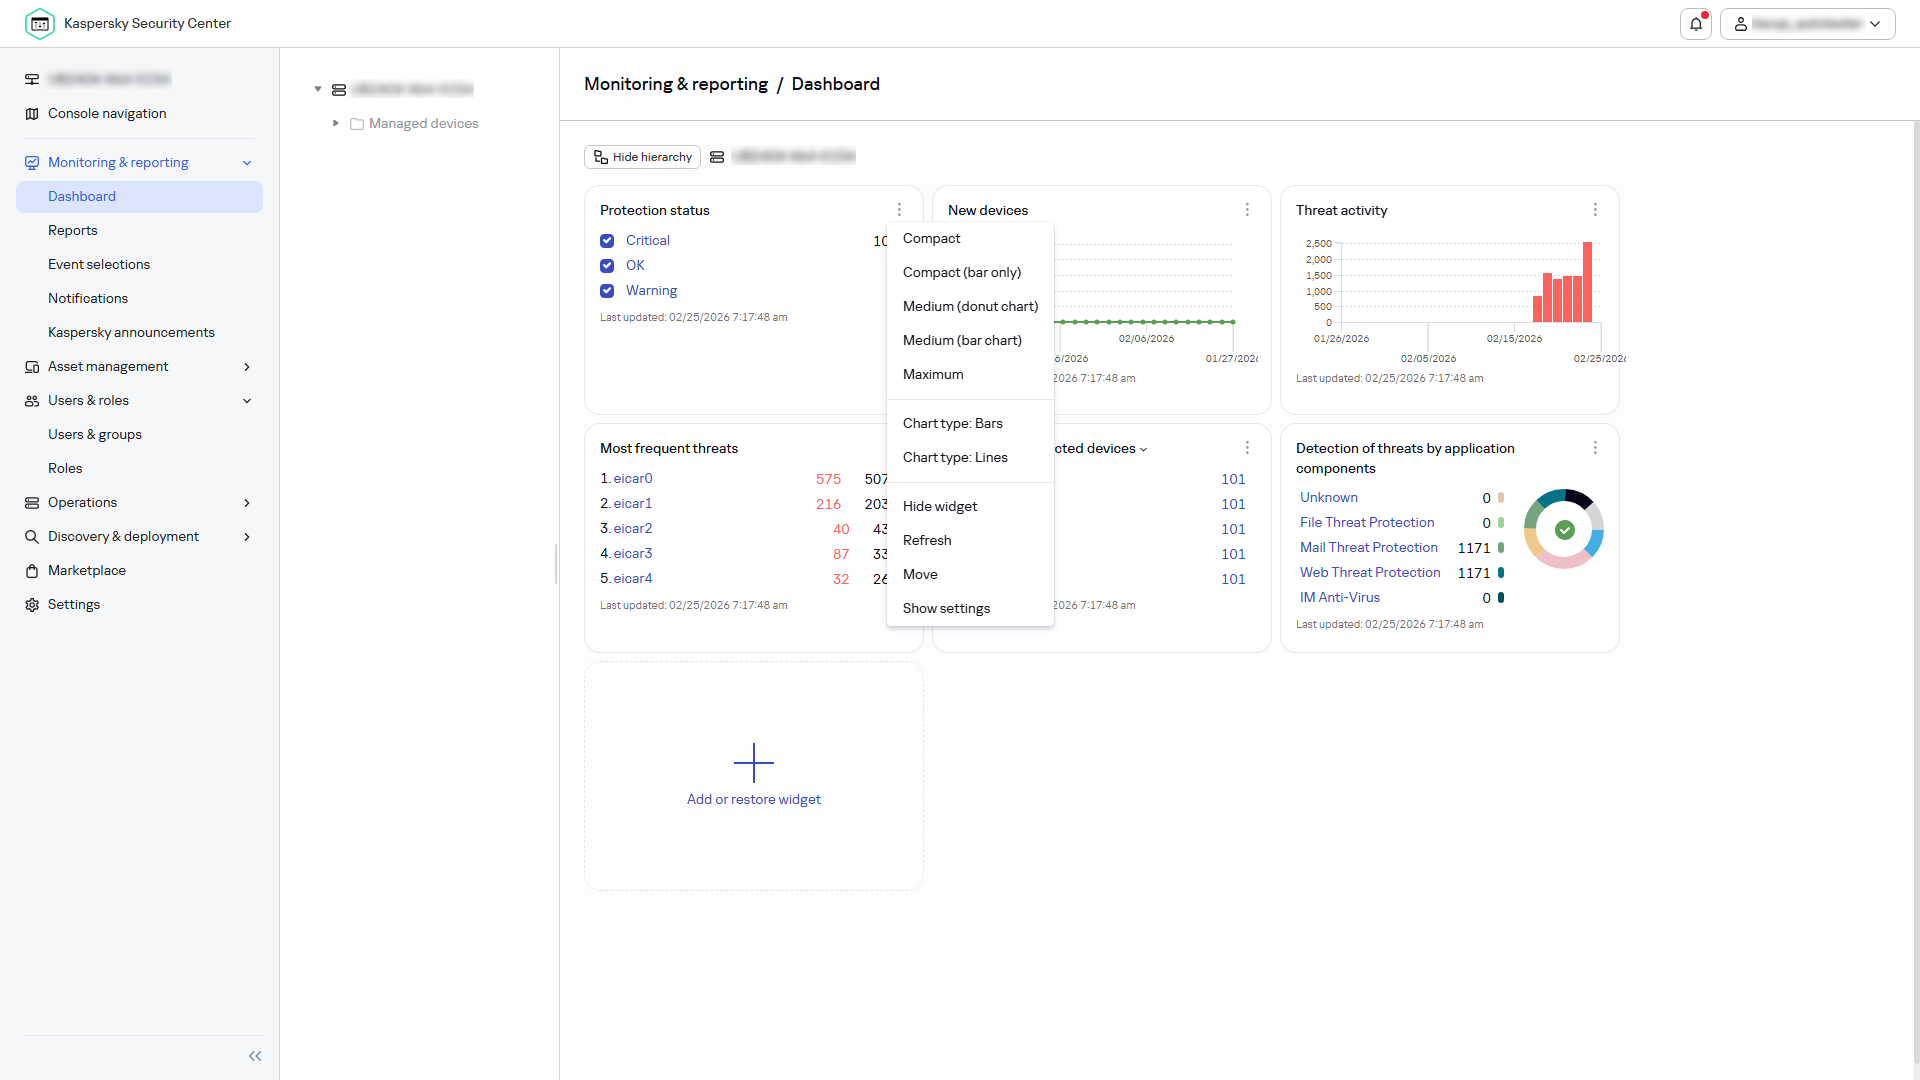Open the Mail Threat Protection link
Viewport: 1920px width, 1080px height.
[x=1369, y=548]
